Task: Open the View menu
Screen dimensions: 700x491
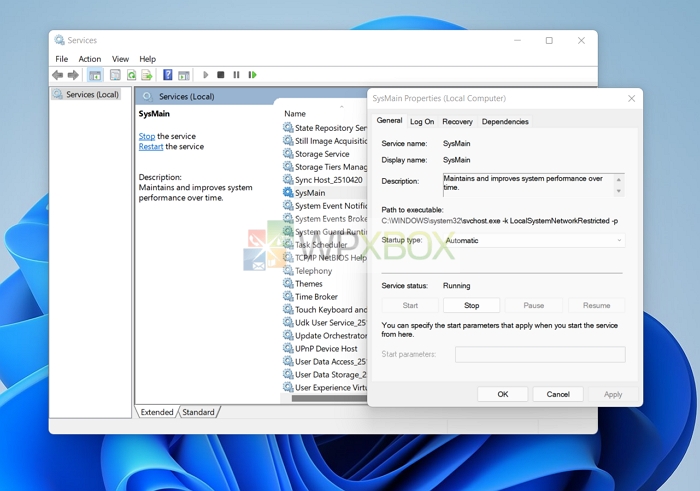Action: pos(120,59)
